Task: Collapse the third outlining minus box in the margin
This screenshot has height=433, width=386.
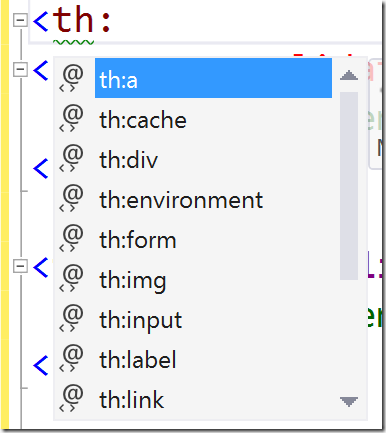Action: pyautogui.click(x=20, y=266)
